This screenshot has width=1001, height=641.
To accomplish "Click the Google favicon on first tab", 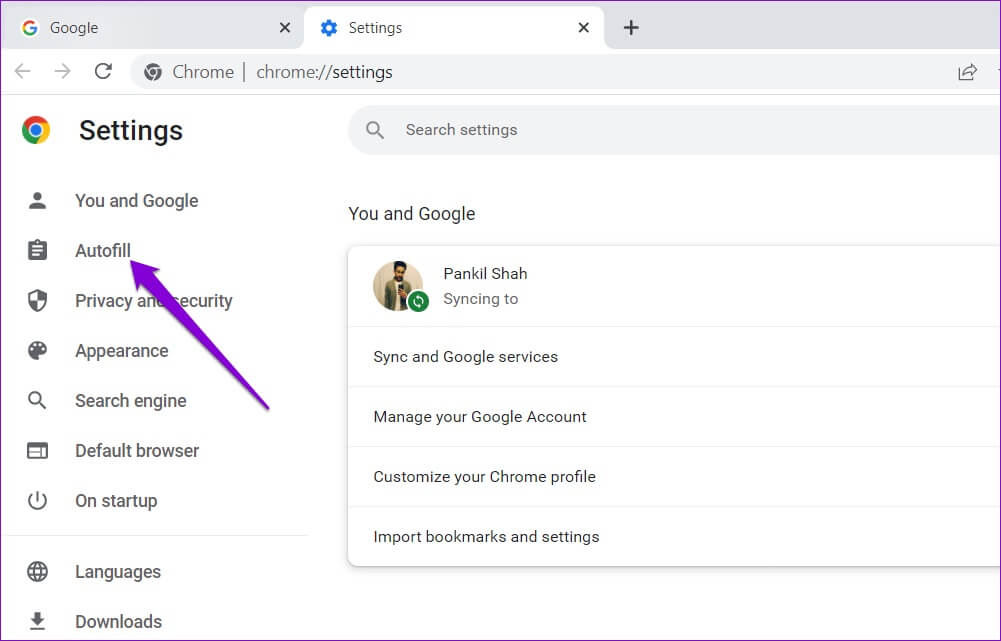I will [29, 28].
